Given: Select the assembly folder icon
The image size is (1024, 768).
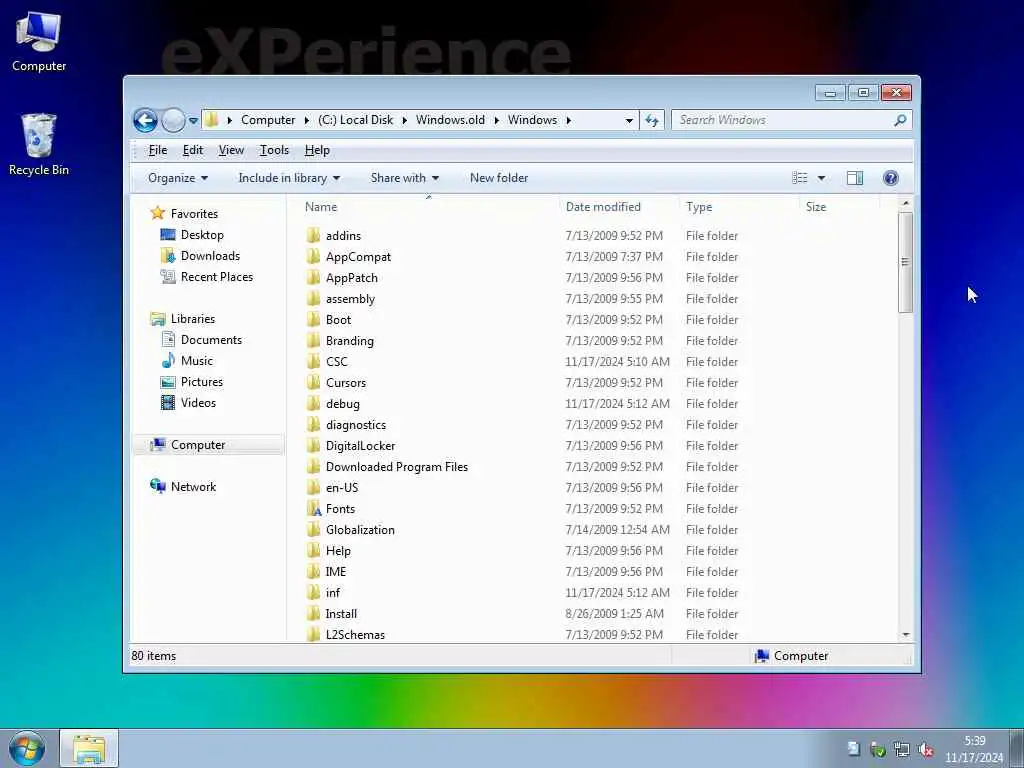Looking at the screenshot, I should click(313, 298).
